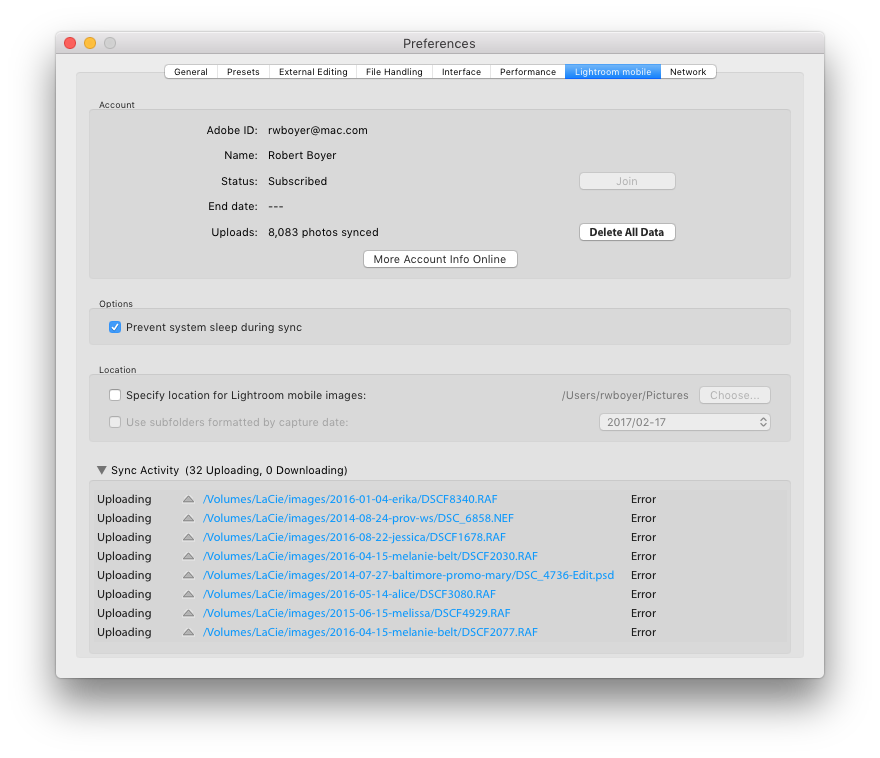Click the /Users/rwboyer/Pictures path text
Viewport: 880px width, 758px height.
[x=625, y=395]
